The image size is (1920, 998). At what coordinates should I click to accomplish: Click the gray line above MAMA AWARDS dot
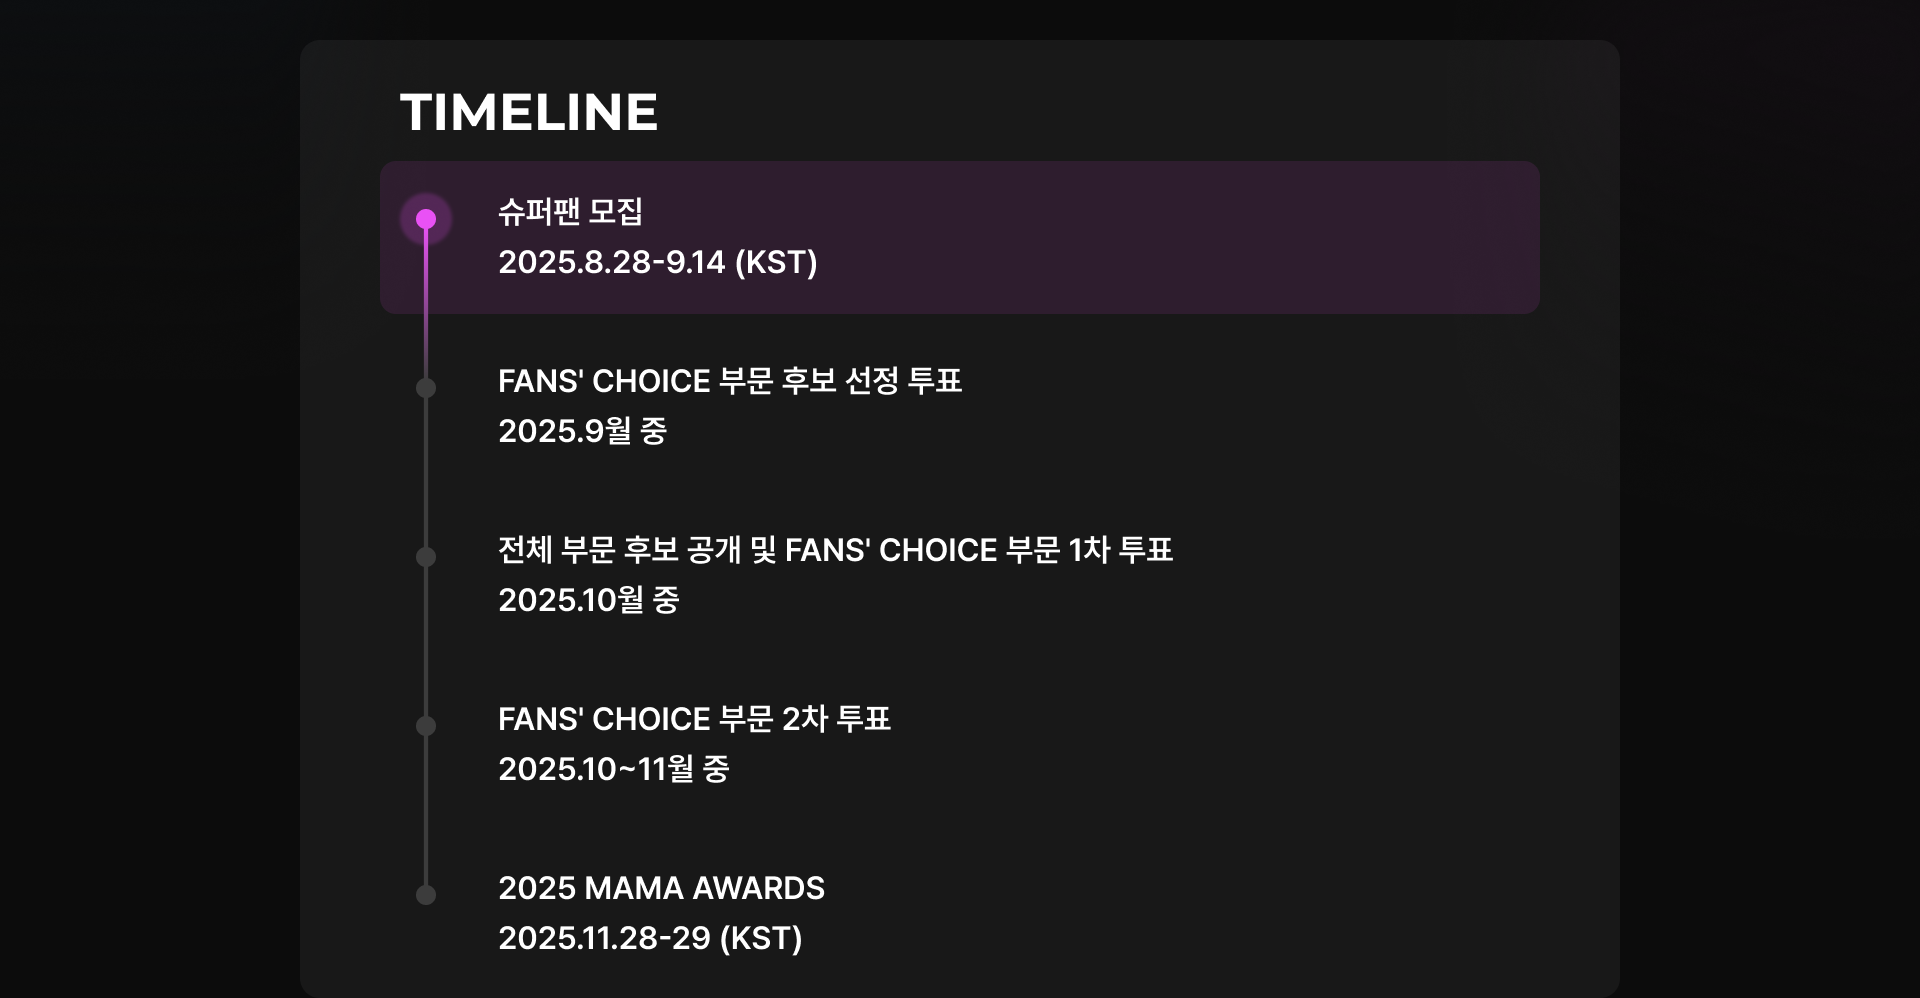tap(426, 810)
